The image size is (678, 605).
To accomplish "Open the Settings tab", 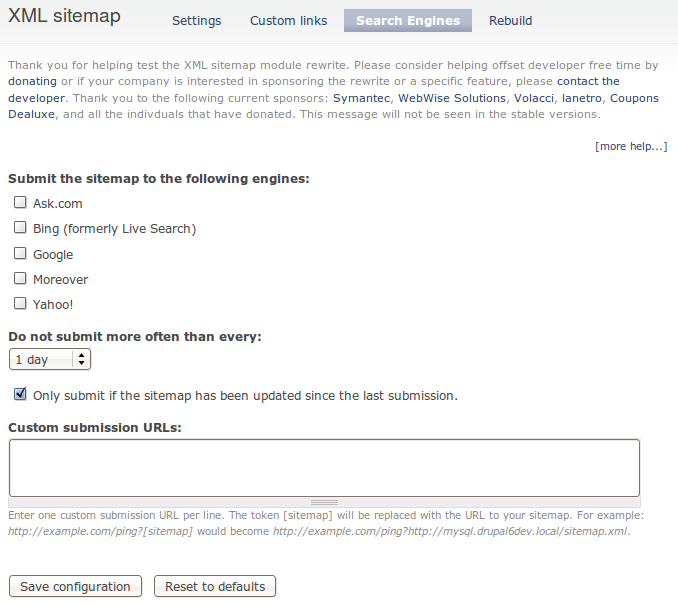I will point(196,20).
